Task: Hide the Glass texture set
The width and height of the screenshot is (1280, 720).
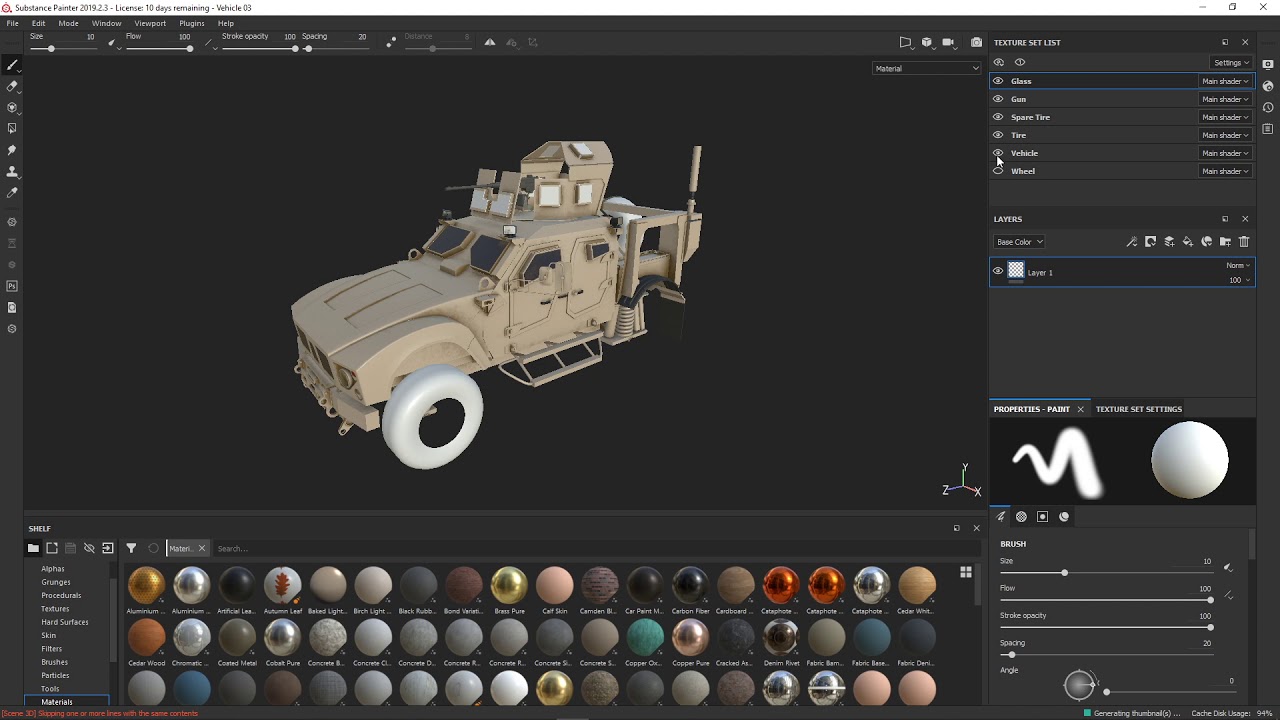Action: point(998,81)
